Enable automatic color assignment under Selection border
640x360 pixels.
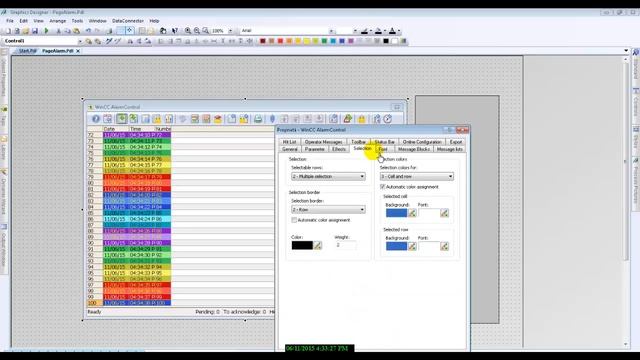294,220
